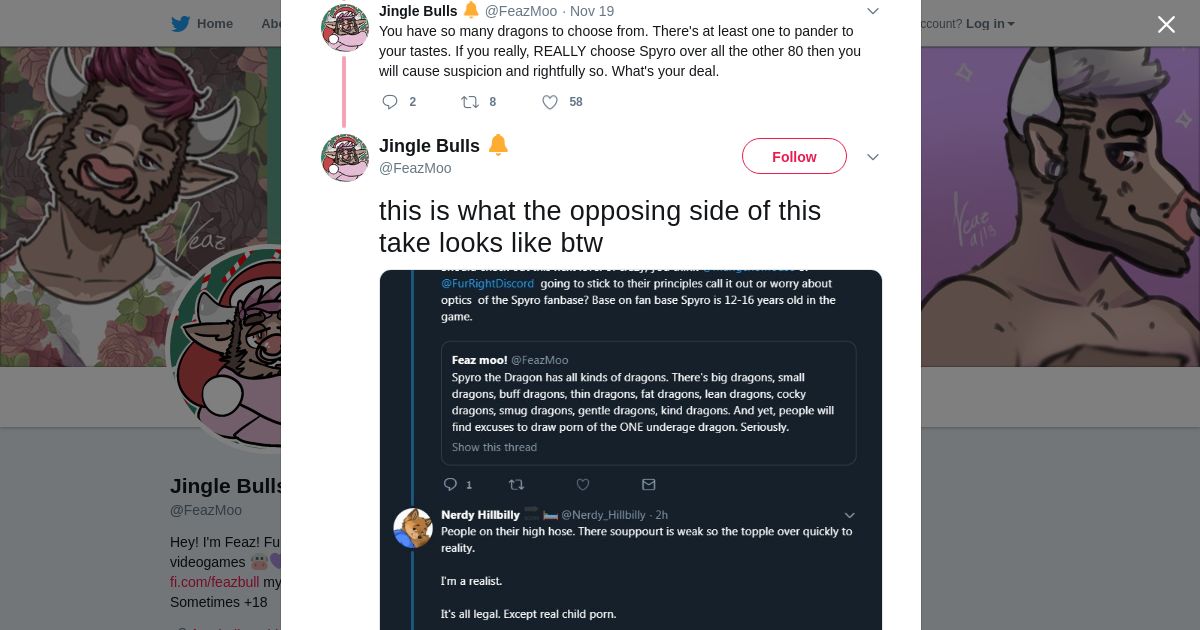
Task: Open the @FeazMoo handle link
Action: 415,168
